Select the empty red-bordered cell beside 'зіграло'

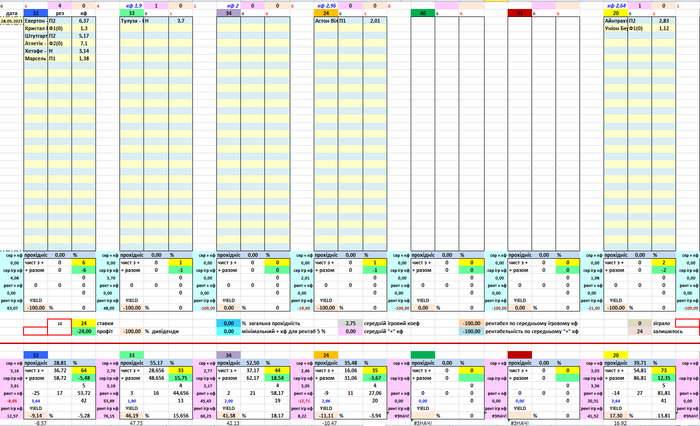688,323
